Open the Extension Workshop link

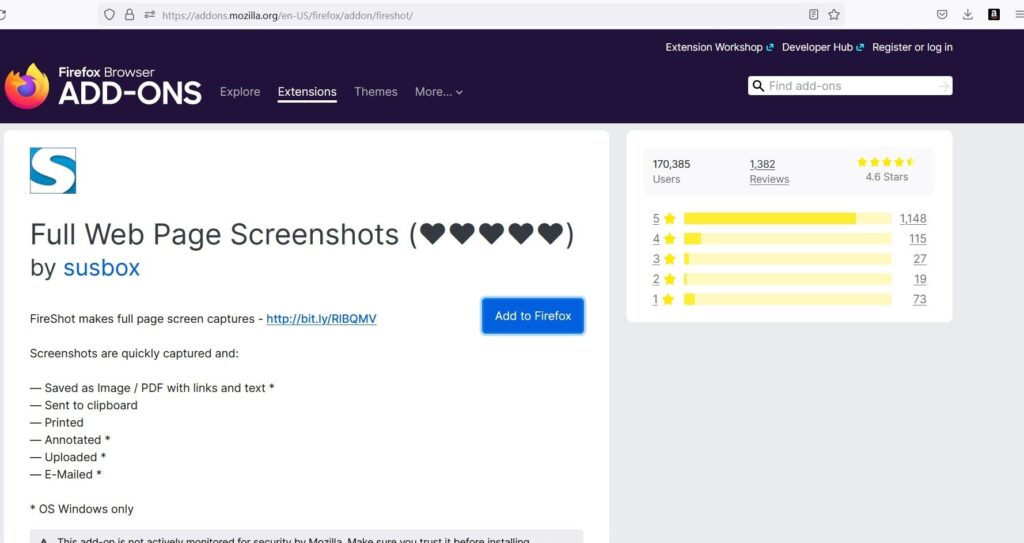720,47
